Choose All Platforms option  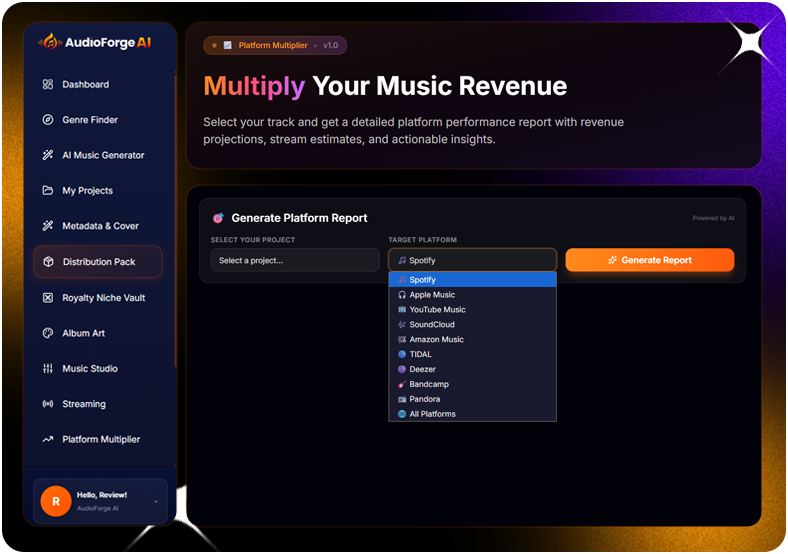472,414
